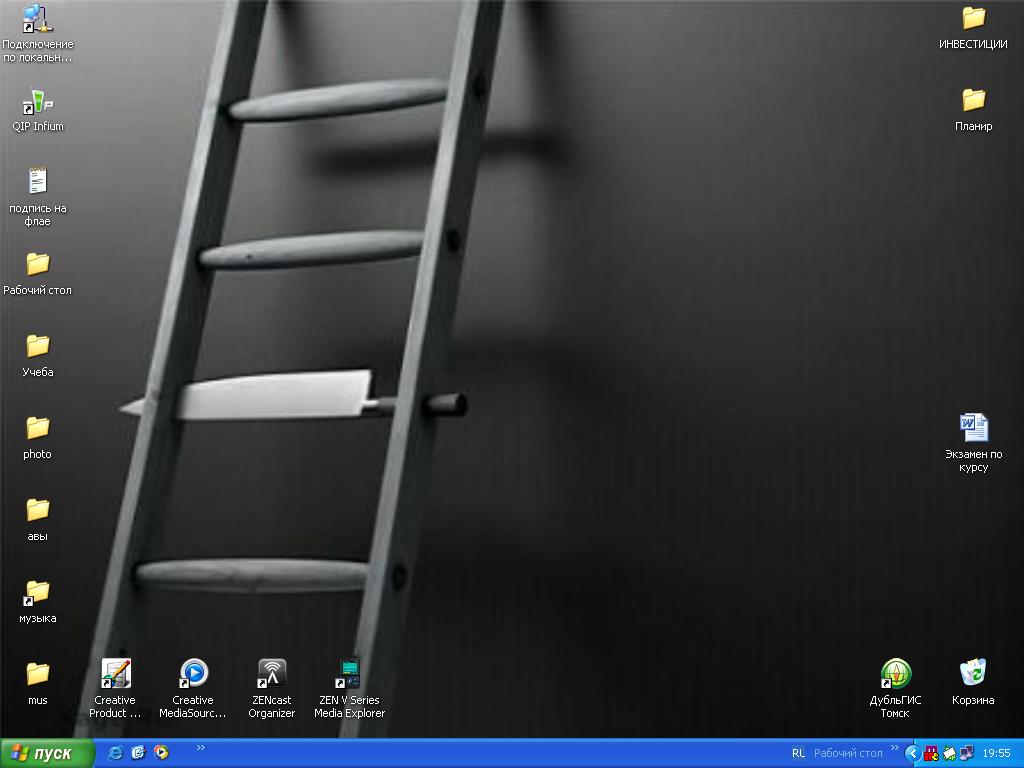Open the пуск Start menu

(x=46, y=754)
